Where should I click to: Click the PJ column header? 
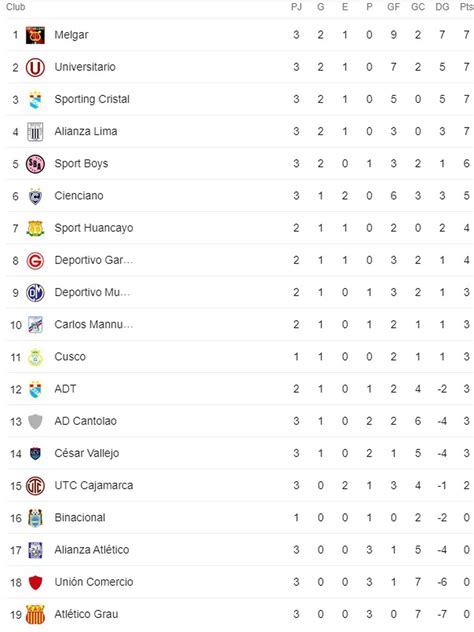(296, 7)
